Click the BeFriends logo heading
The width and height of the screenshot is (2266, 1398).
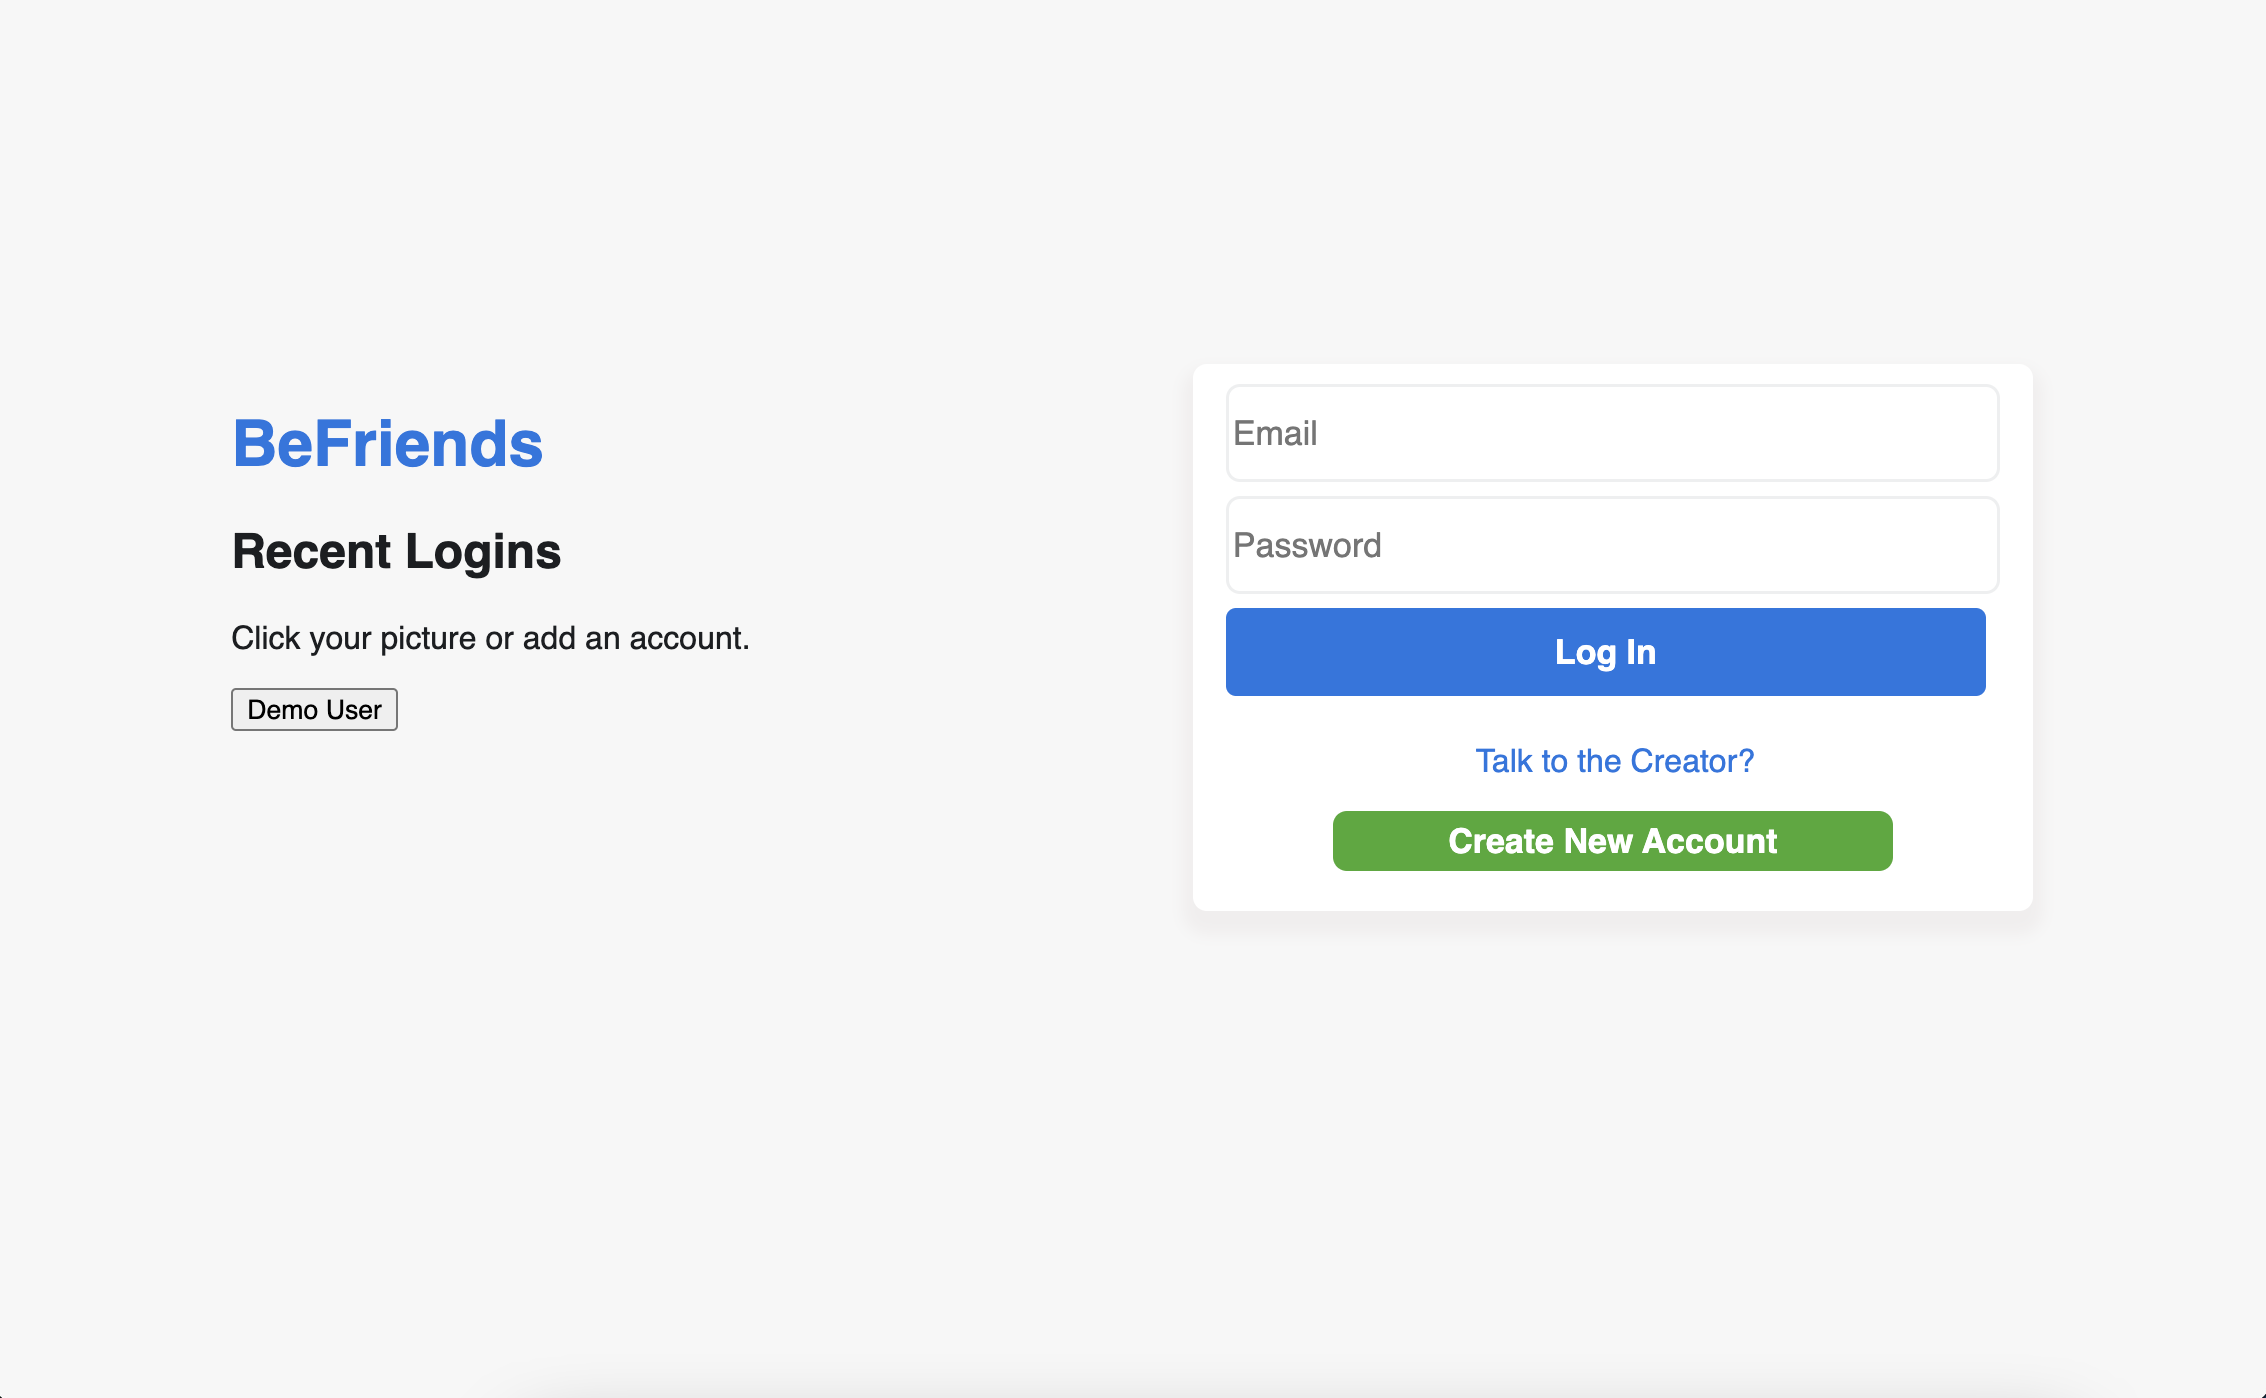[x=387, y=443]
